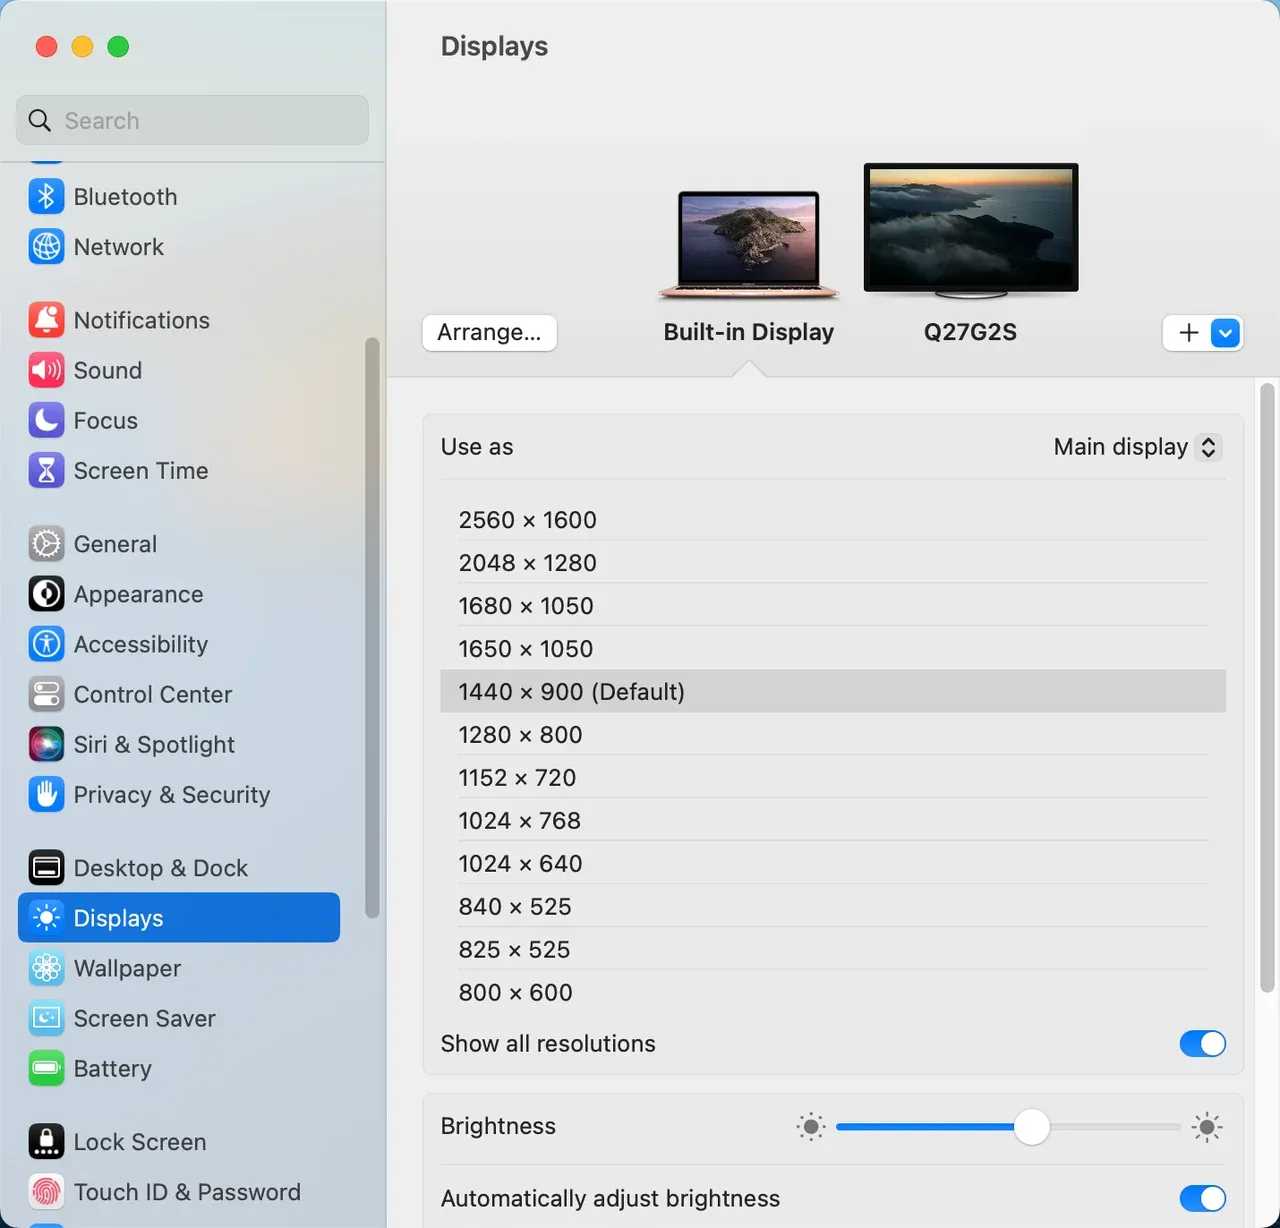Choose the 800 × 600 resolution

[833, 993]
